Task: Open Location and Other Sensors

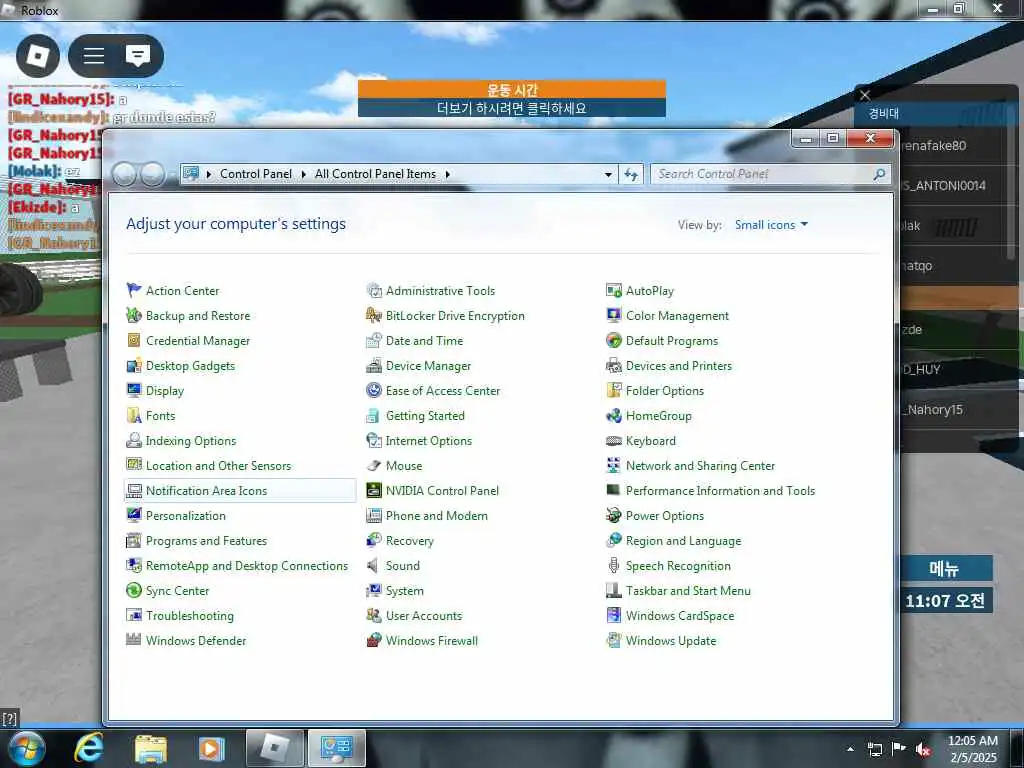Action: [218, 466]
